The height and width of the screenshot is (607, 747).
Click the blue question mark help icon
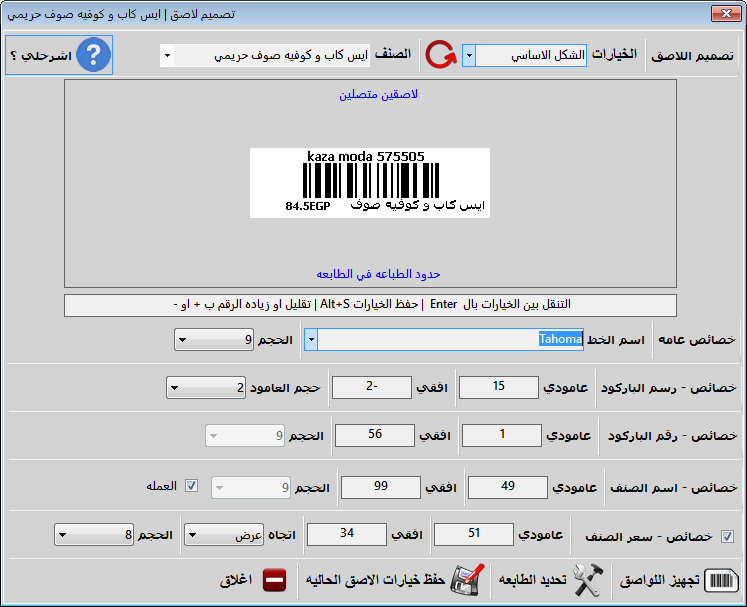pos(93,55)
